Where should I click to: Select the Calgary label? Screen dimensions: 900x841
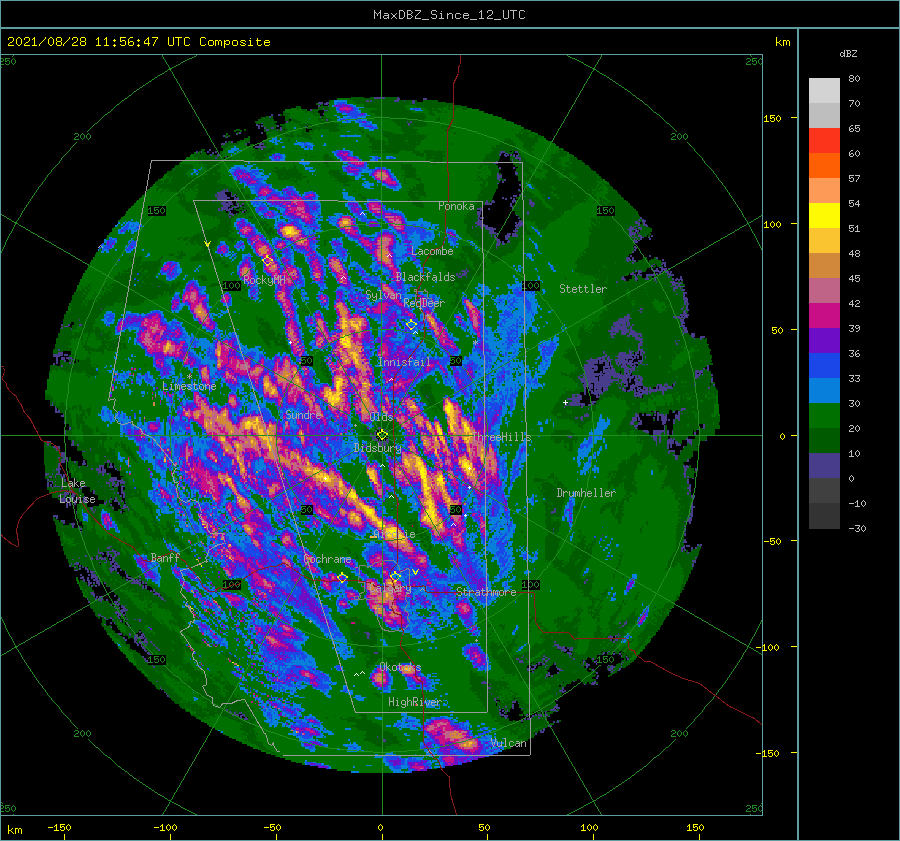pos(390,588)
